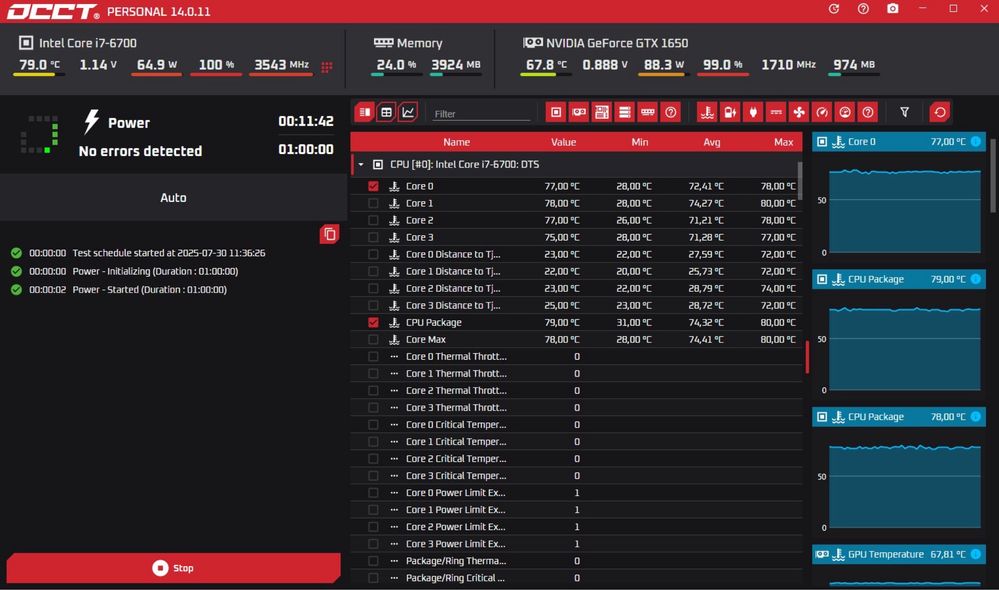Toggle the unknown sensor type filter in the second icon group

click(x=868, y=112)
